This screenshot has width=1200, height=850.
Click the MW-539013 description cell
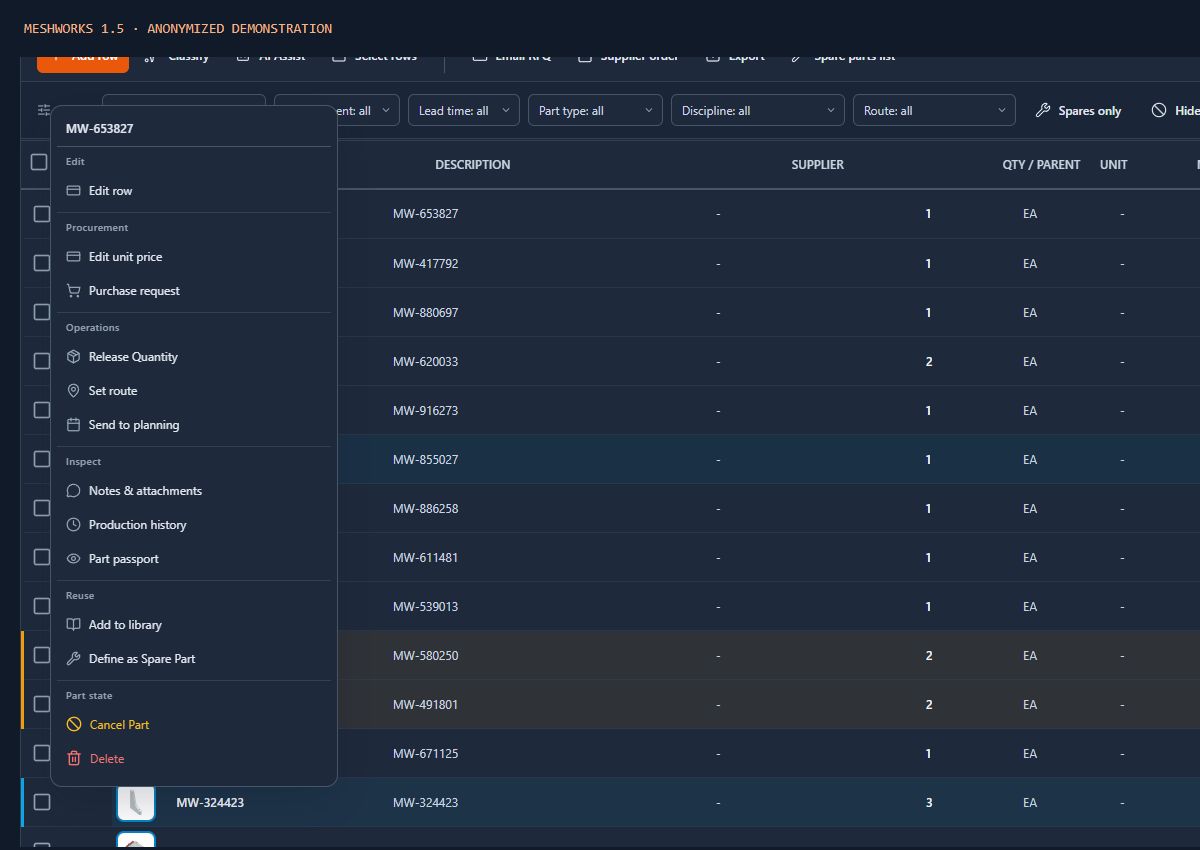[x=426, y=607]
